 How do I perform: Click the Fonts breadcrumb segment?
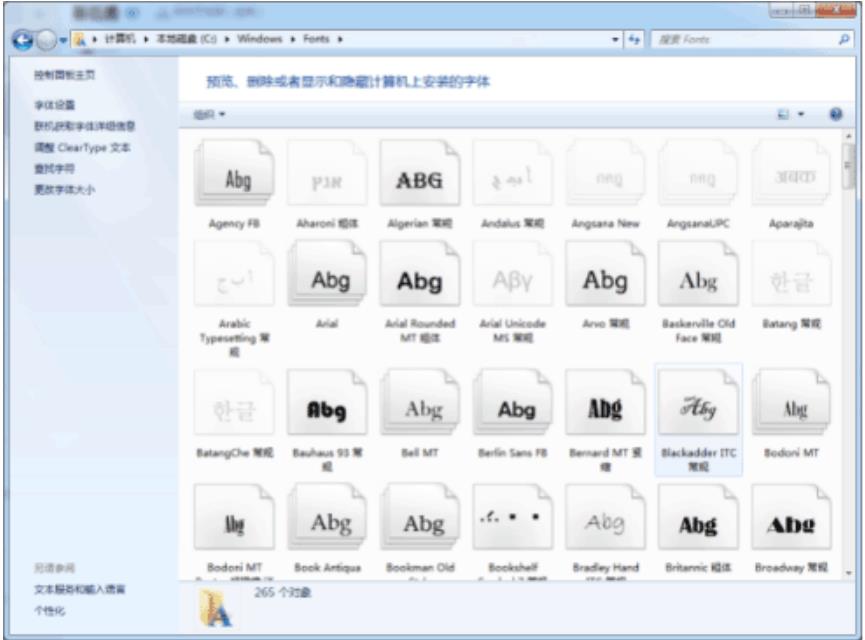(316, 39)
